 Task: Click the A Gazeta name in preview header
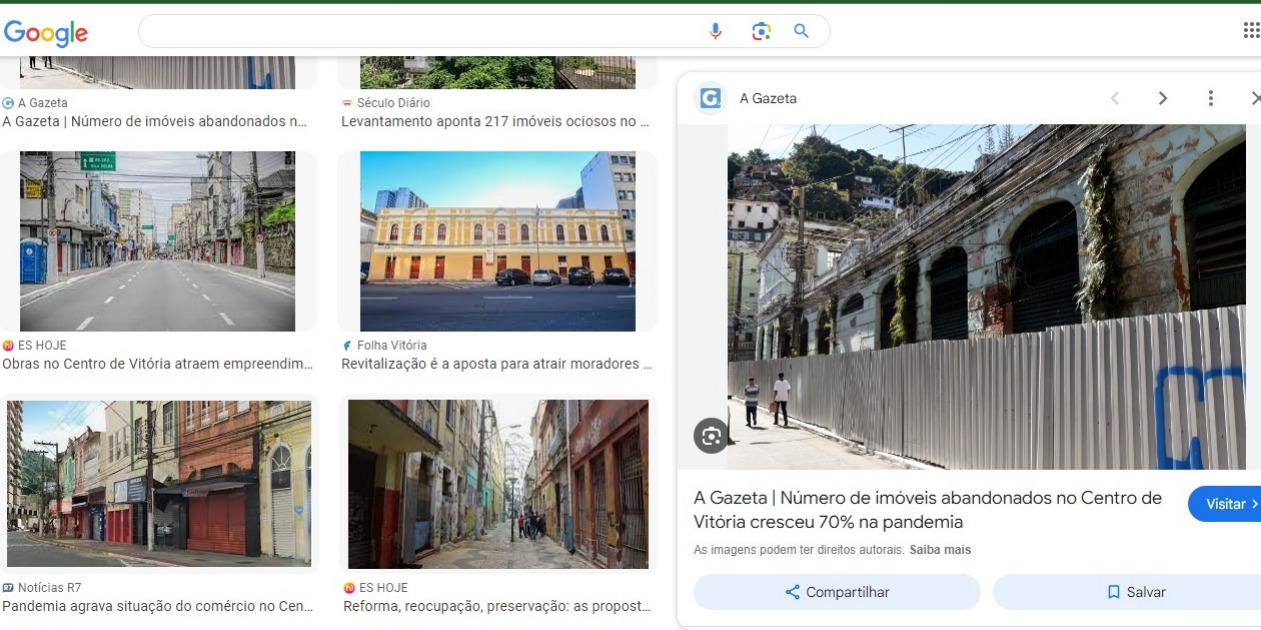[768, 98]
